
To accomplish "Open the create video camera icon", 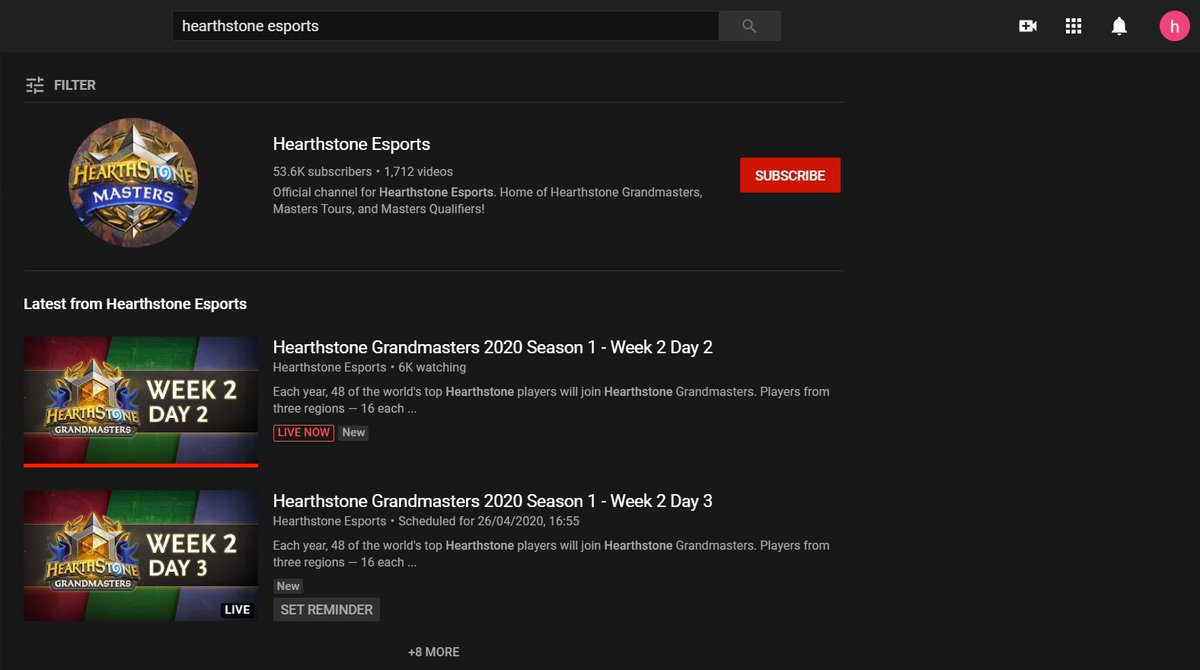I will click(1027, 26).
